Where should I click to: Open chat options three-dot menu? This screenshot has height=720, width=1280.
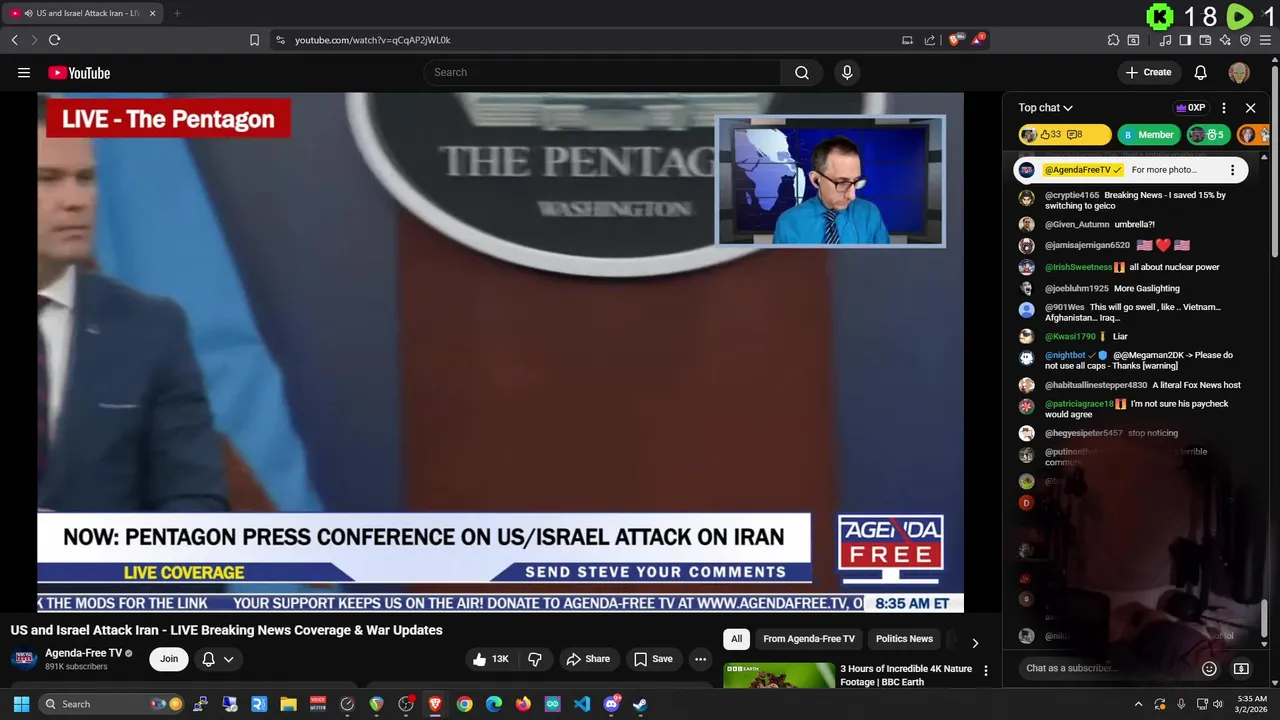click(x=1224, y=108)
